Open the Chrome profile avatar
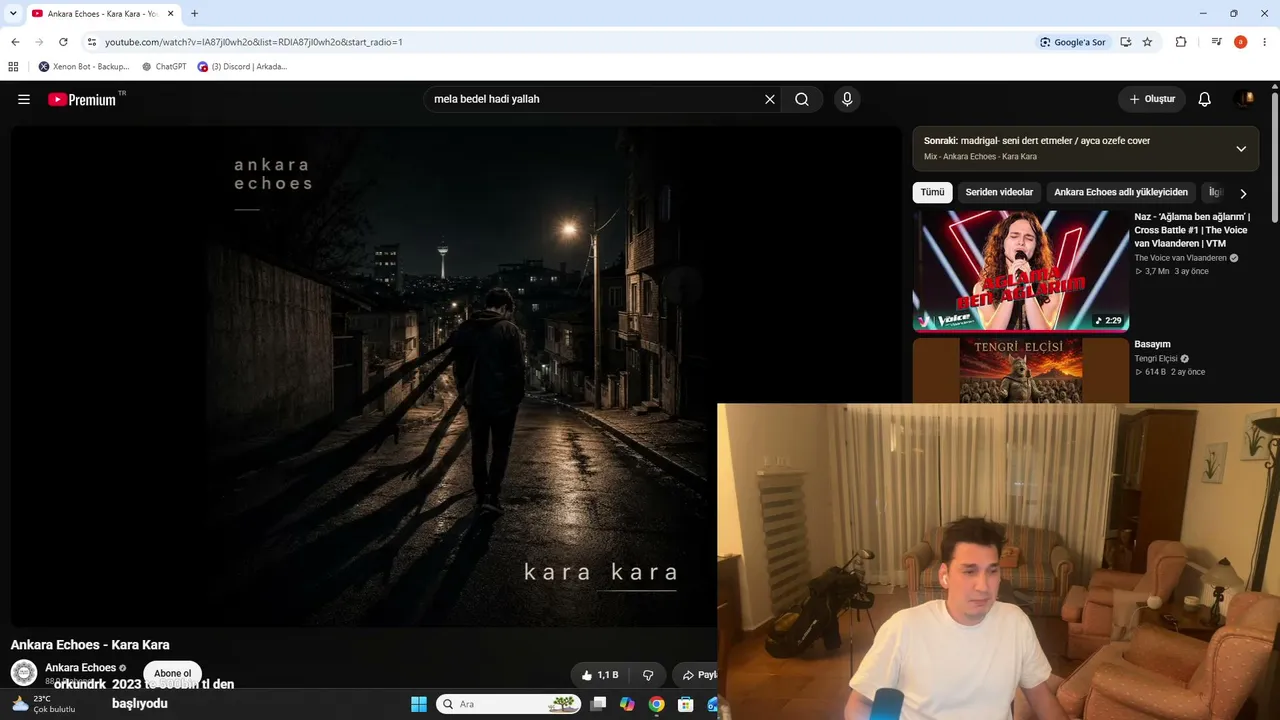This screenshot has width=1280, height=720. (x=1241, y=42)
